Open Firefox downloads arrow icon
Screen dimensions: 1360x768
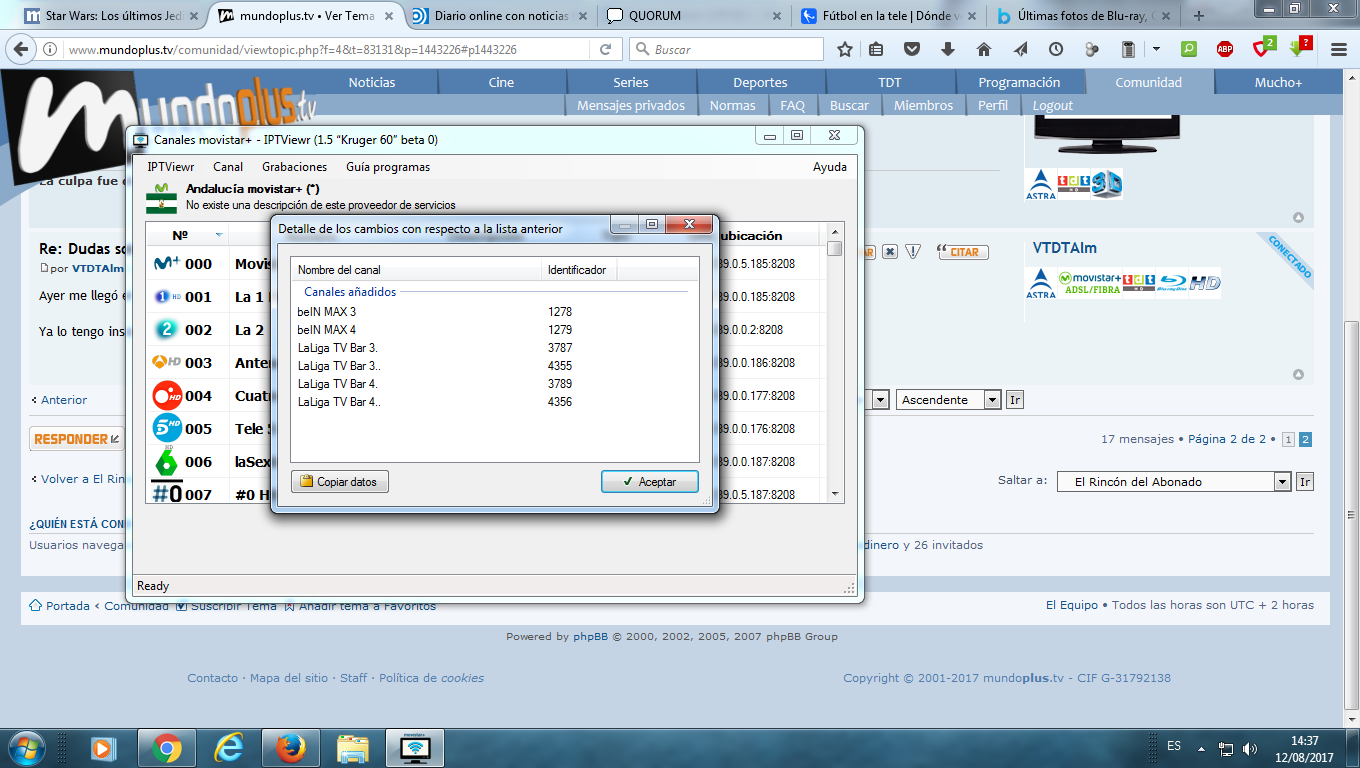948,49
